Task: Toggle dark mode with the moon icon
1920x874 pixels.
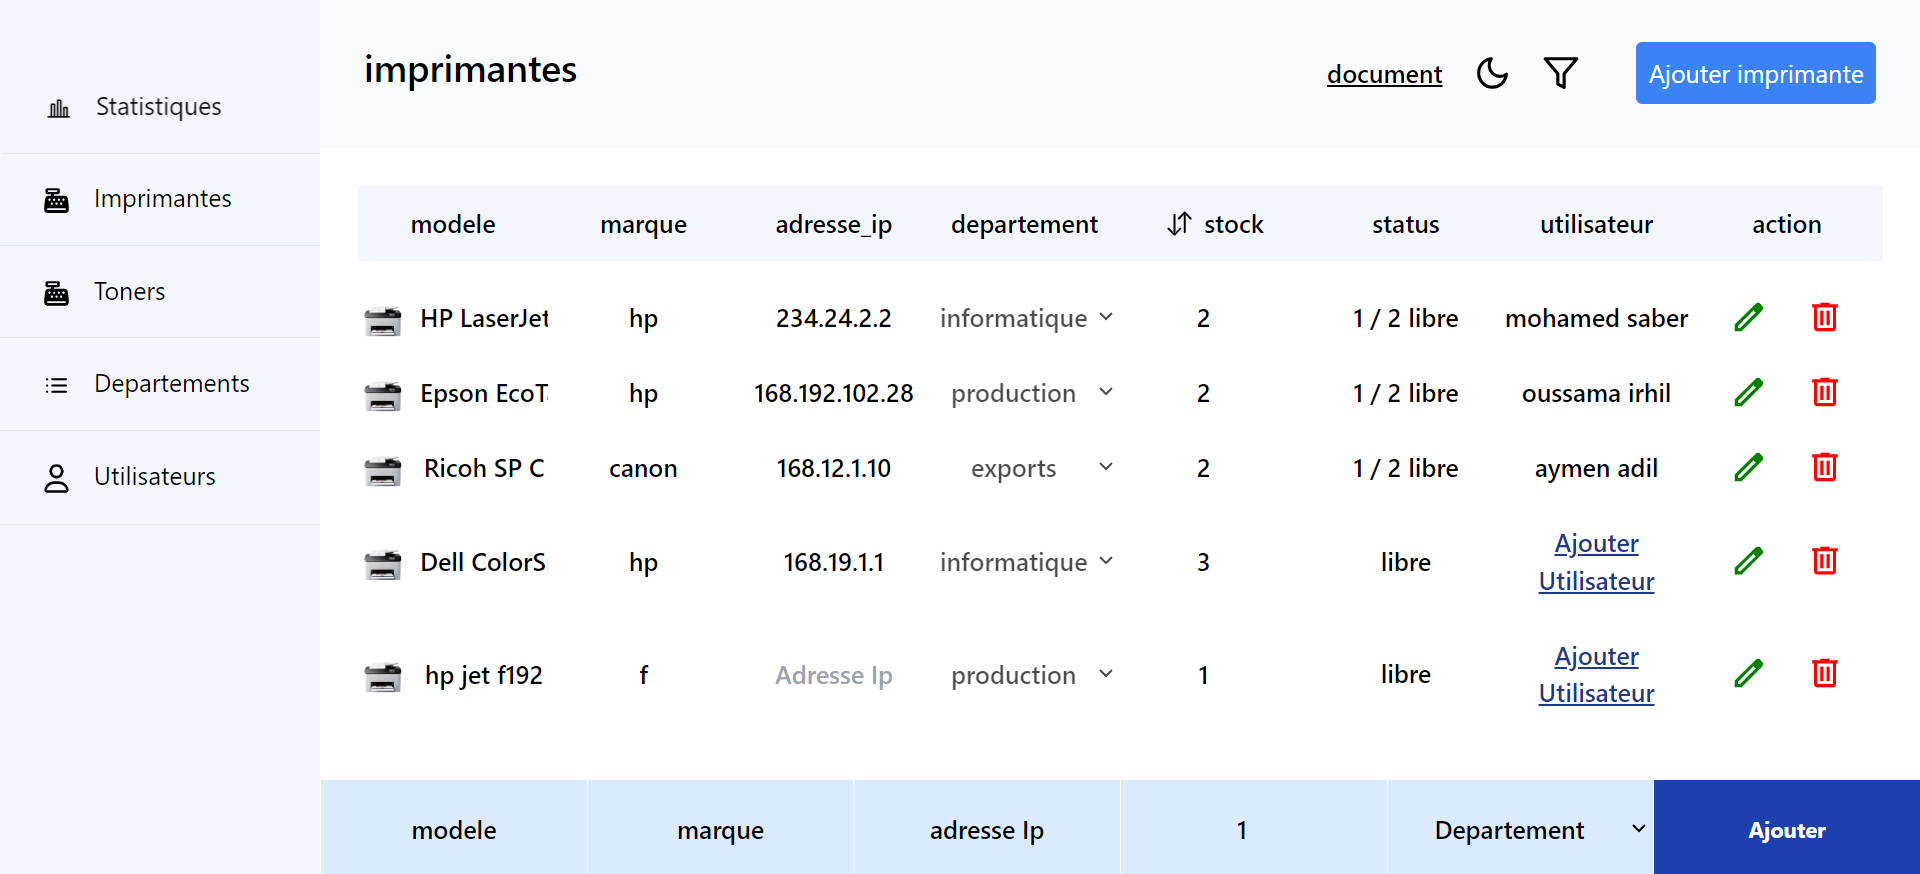Action: pyautogui.click(x=1492, y=74)
